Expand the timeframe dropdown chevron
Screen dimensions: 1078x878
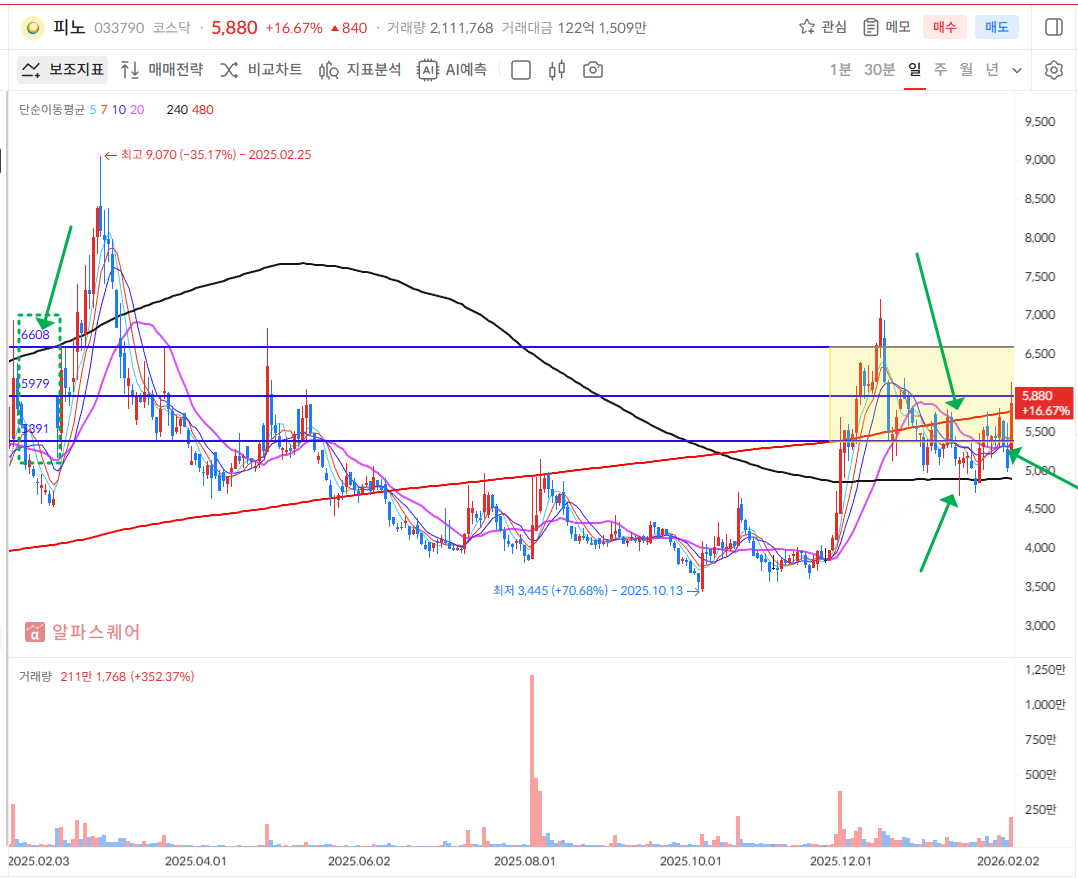[1017, 70]
